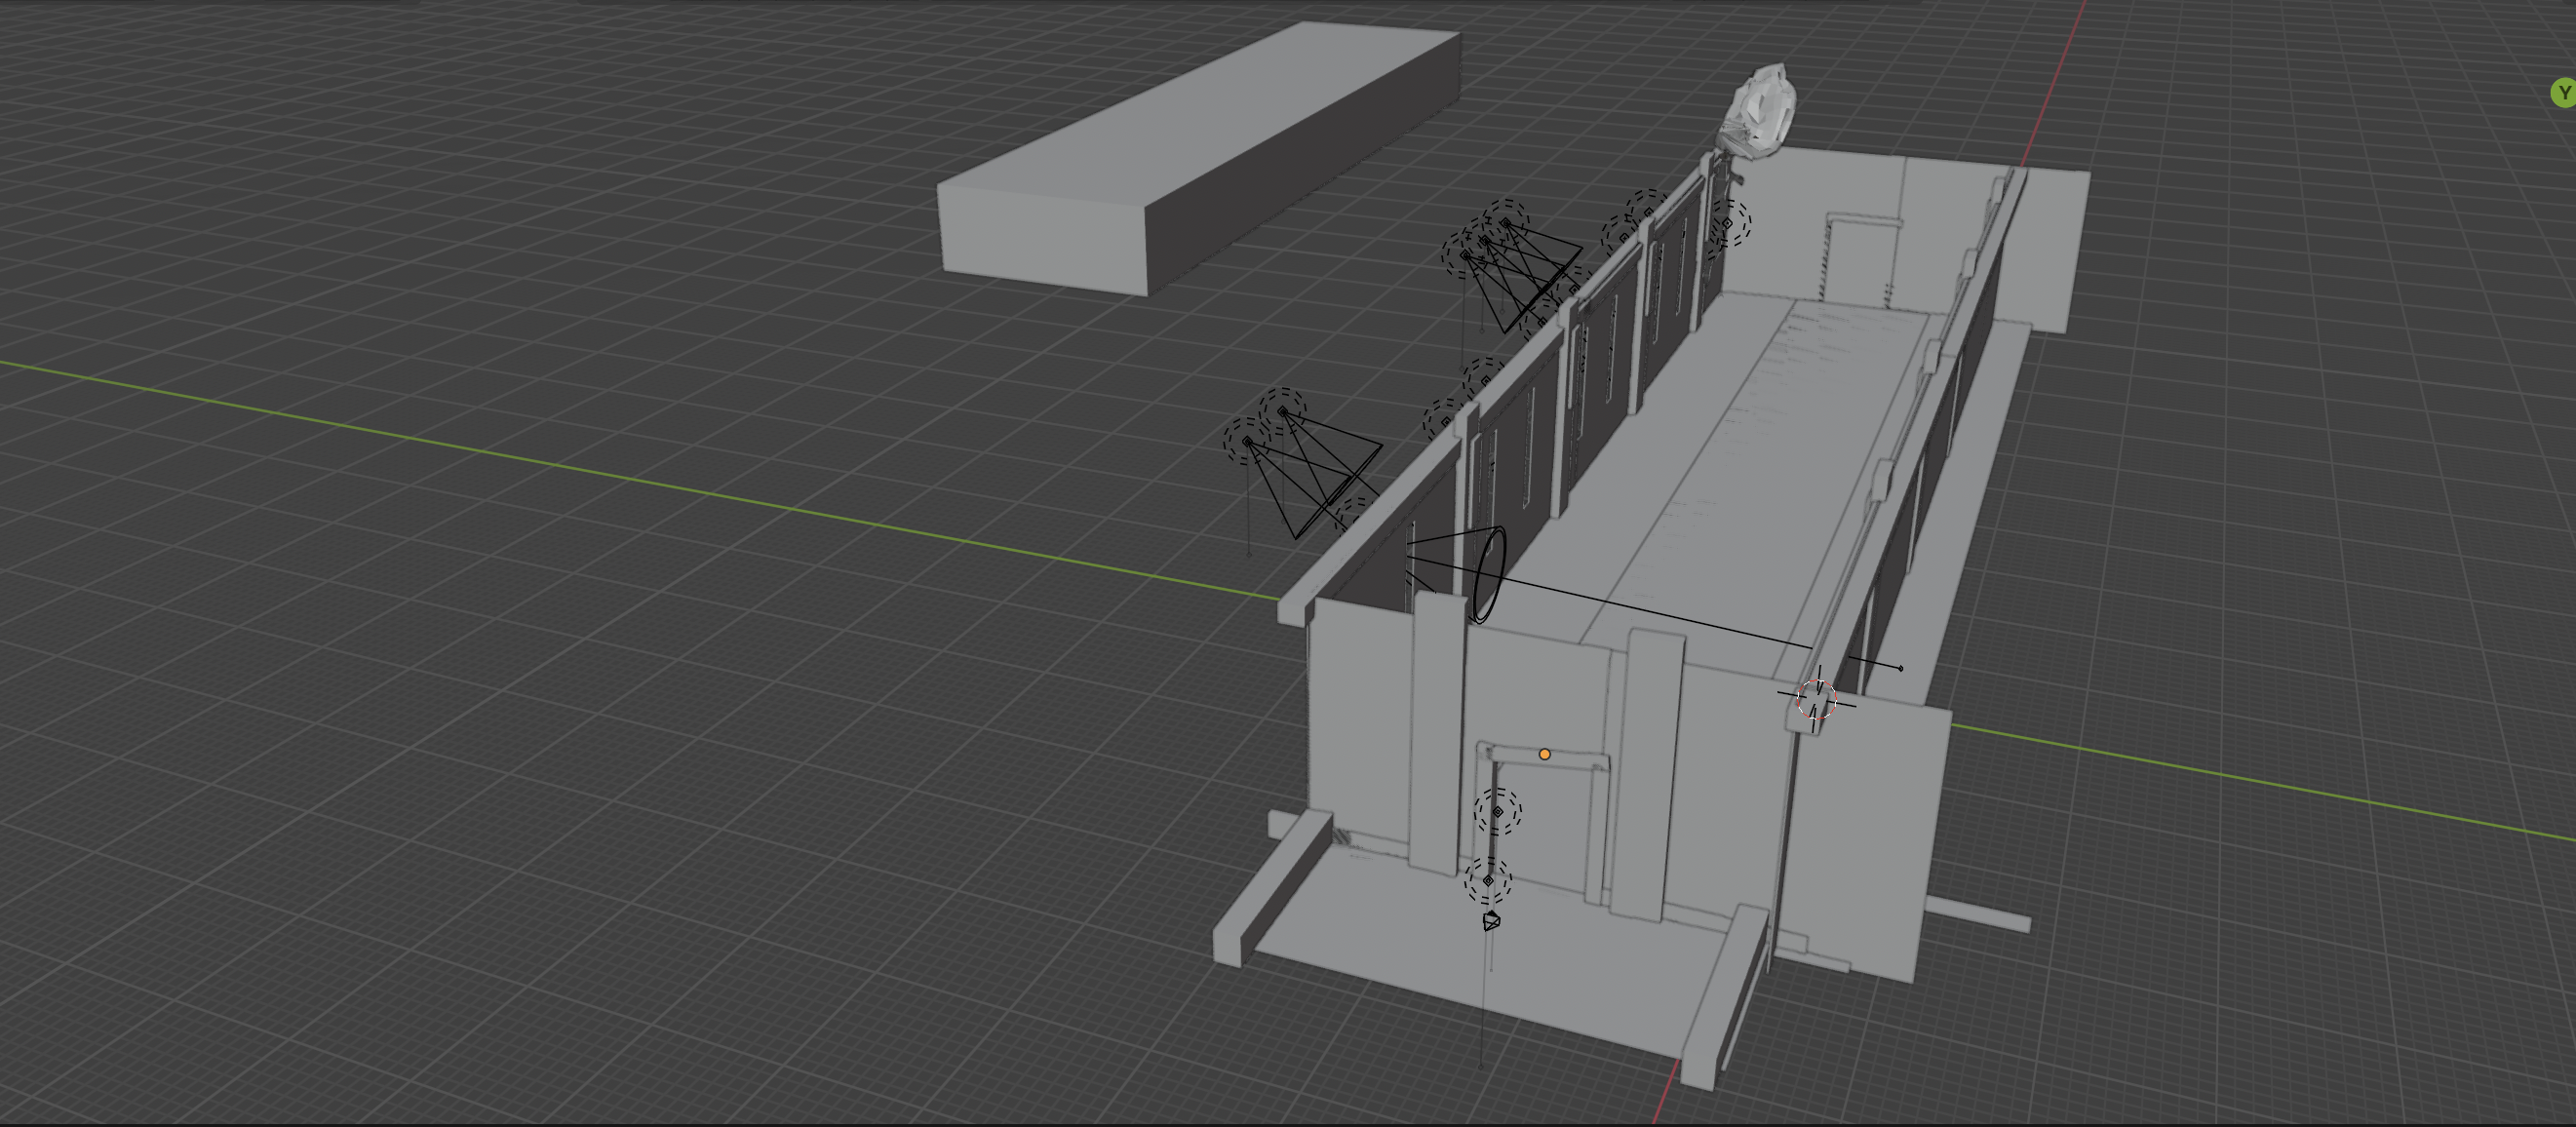Screen dimensions: 2576x1127
Task: Select the large standalone box mesh
Action: (x=1199, y=158)
